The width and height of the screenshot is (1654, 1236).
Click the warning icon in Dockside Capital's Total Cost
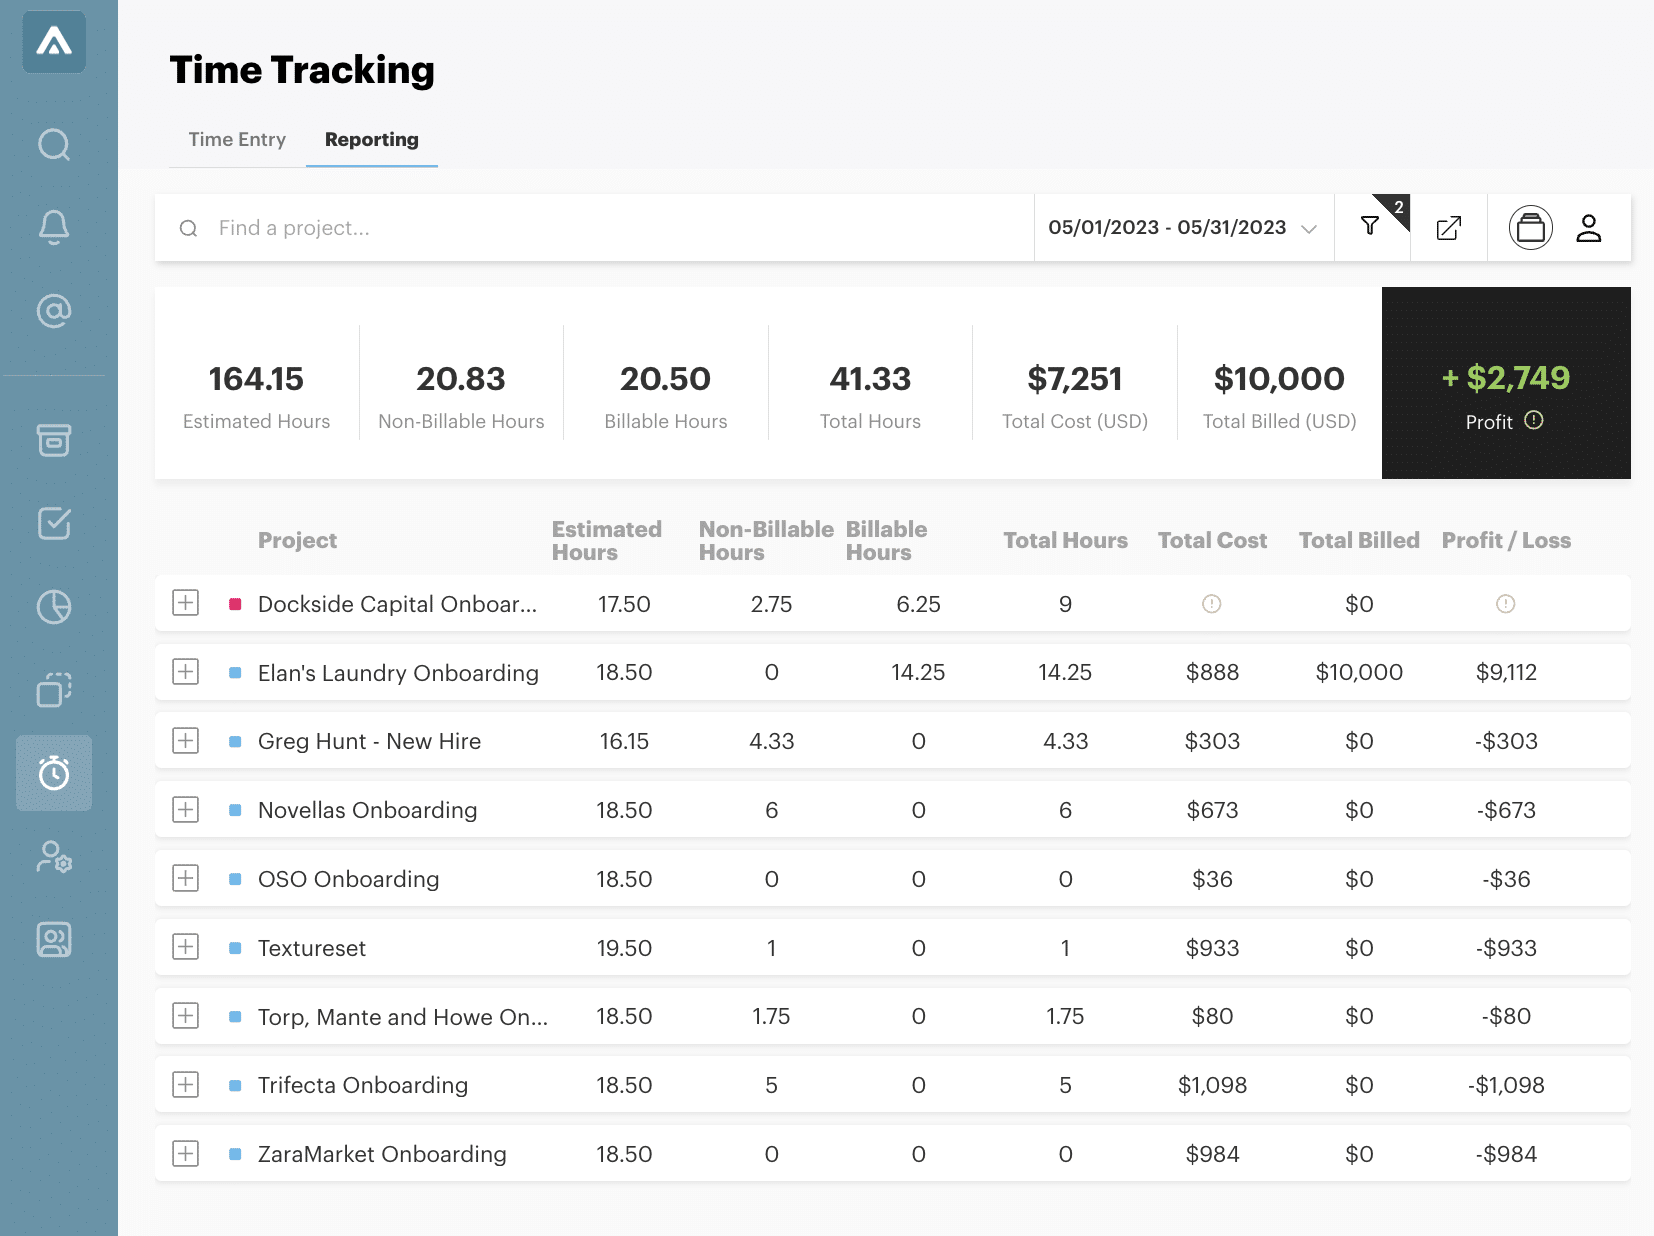(x=1213, y=603)
